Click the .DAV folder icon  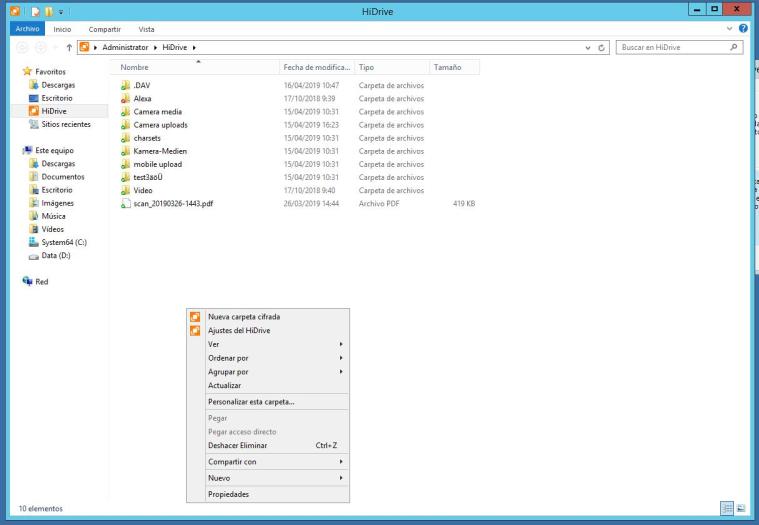[125, 86]
